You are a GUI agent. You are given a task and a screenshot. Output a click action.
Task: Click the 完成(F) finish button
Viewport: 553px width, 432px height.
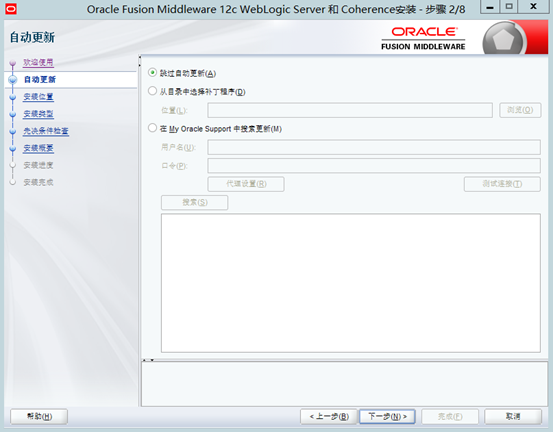[450, 416]
